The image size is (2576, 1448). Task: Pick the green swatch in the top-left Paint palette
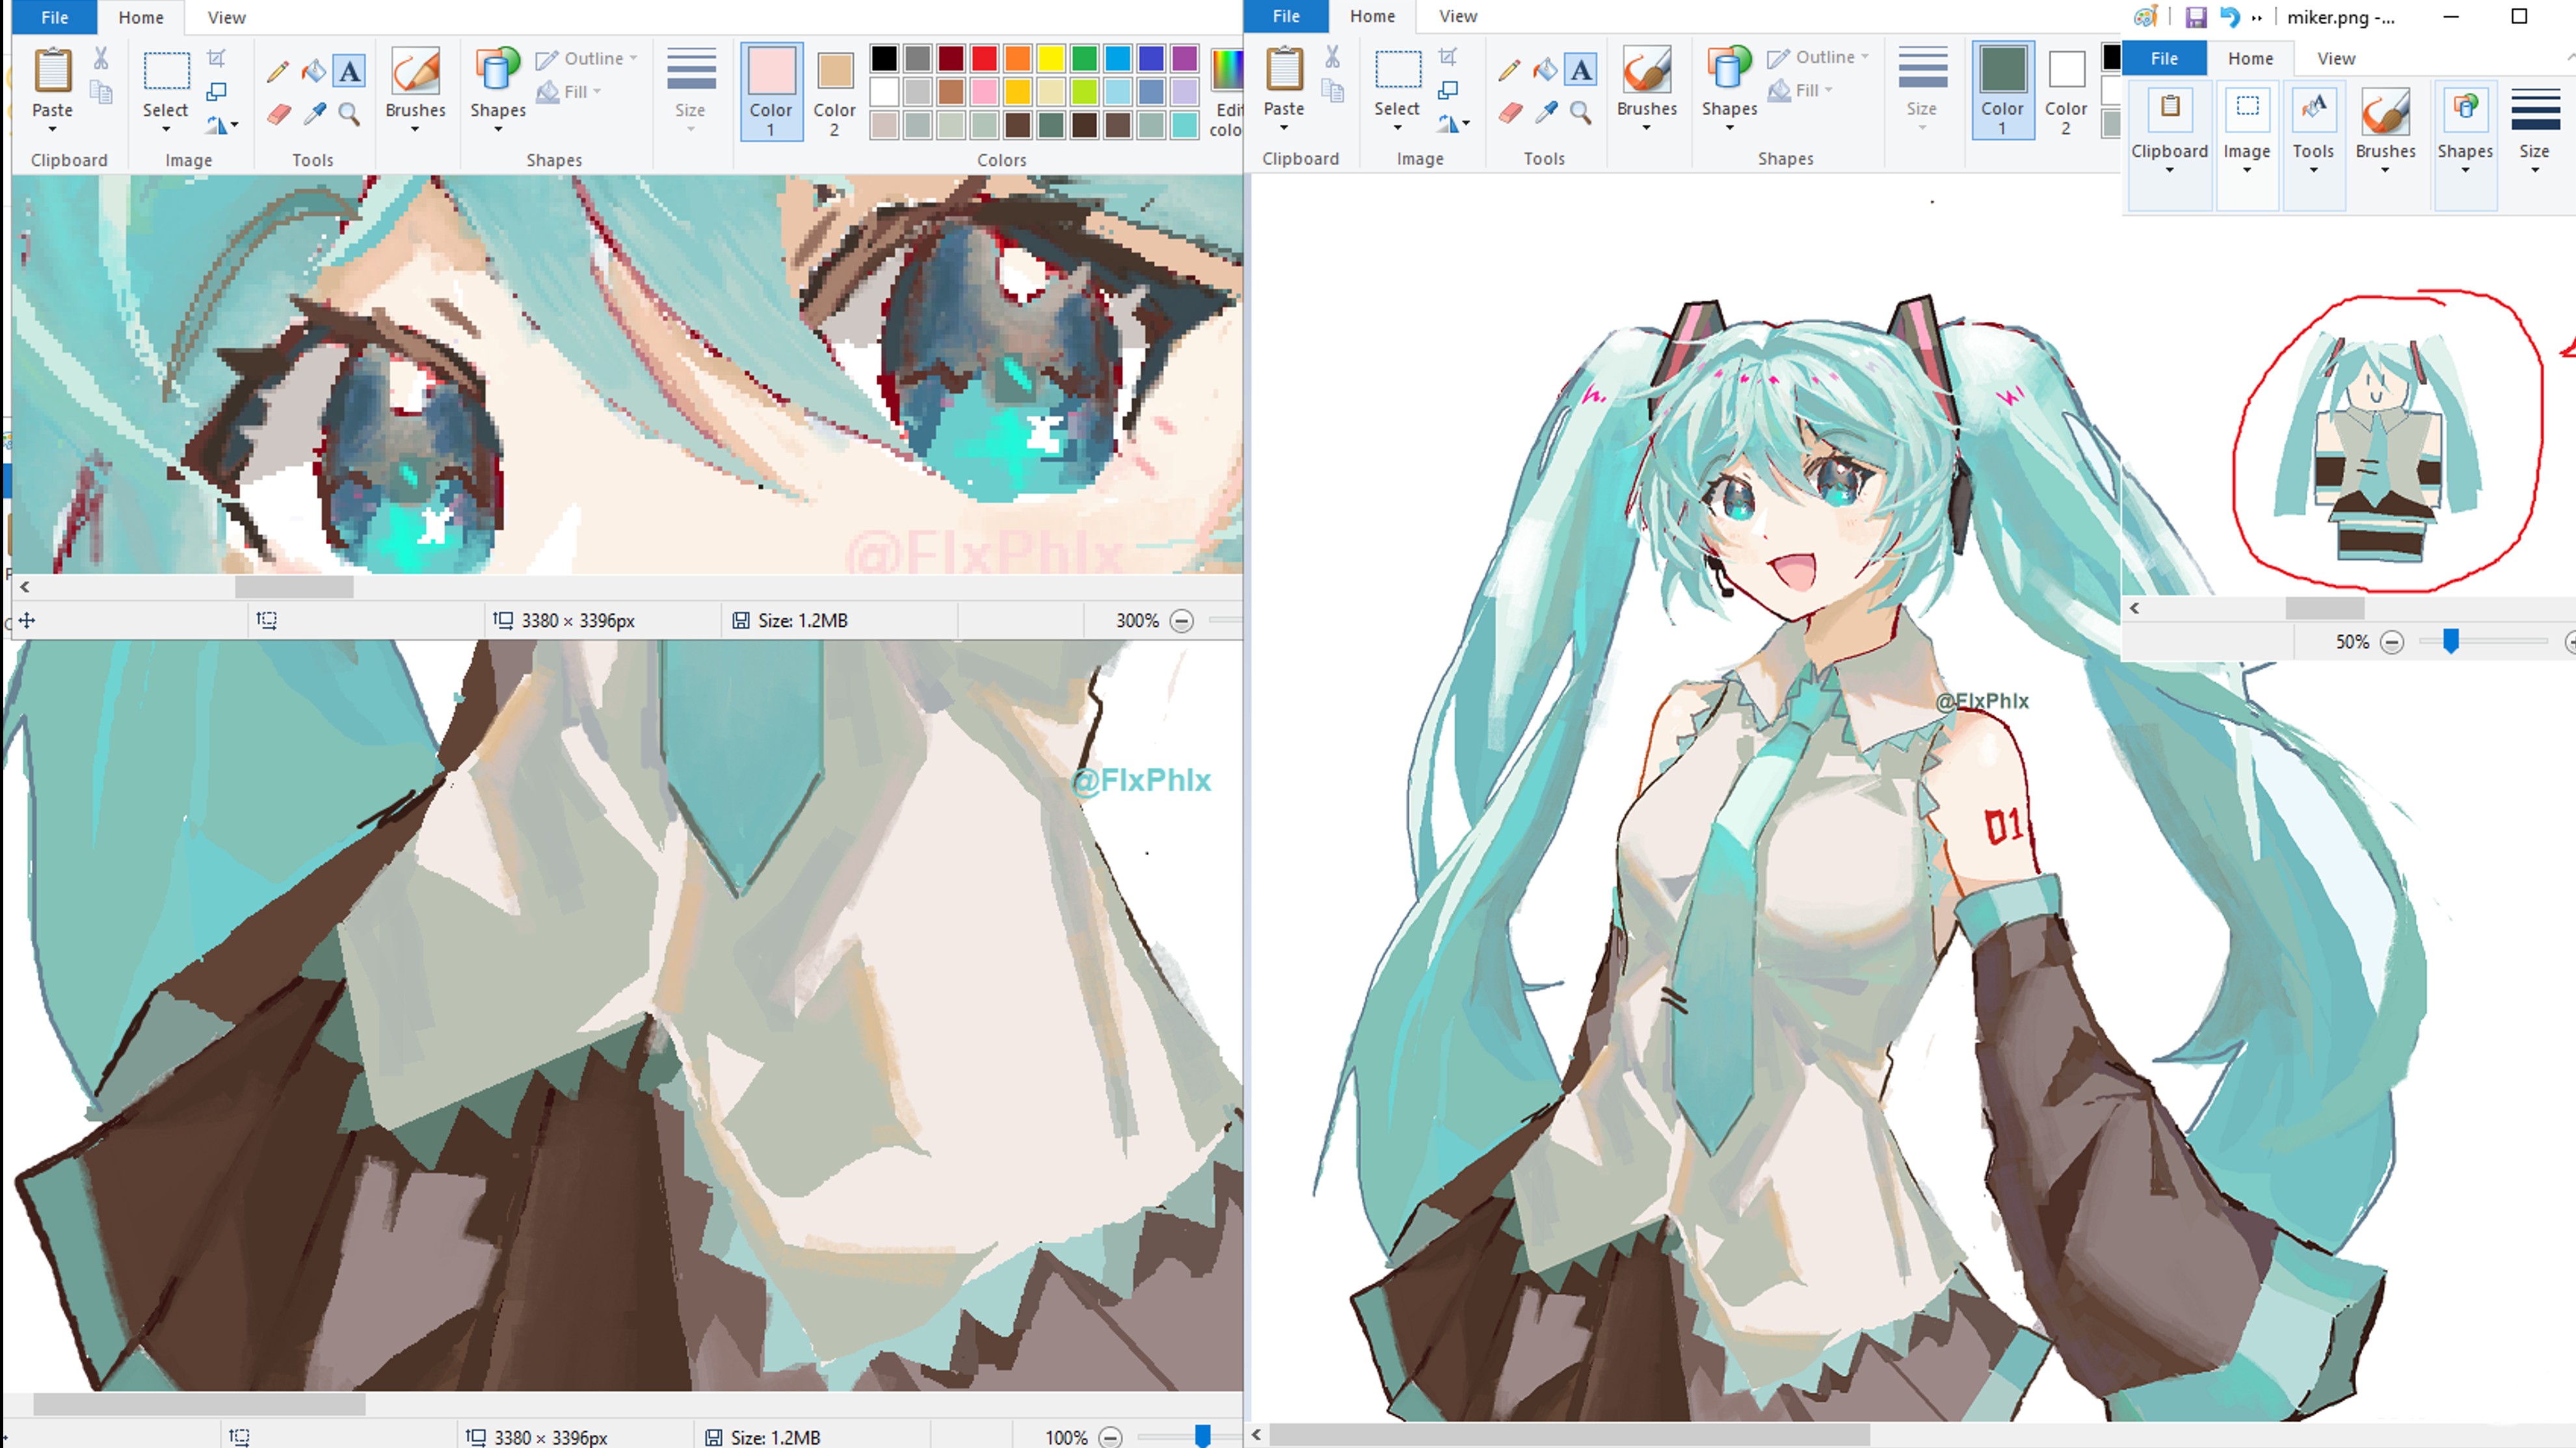coord(1084,58)
